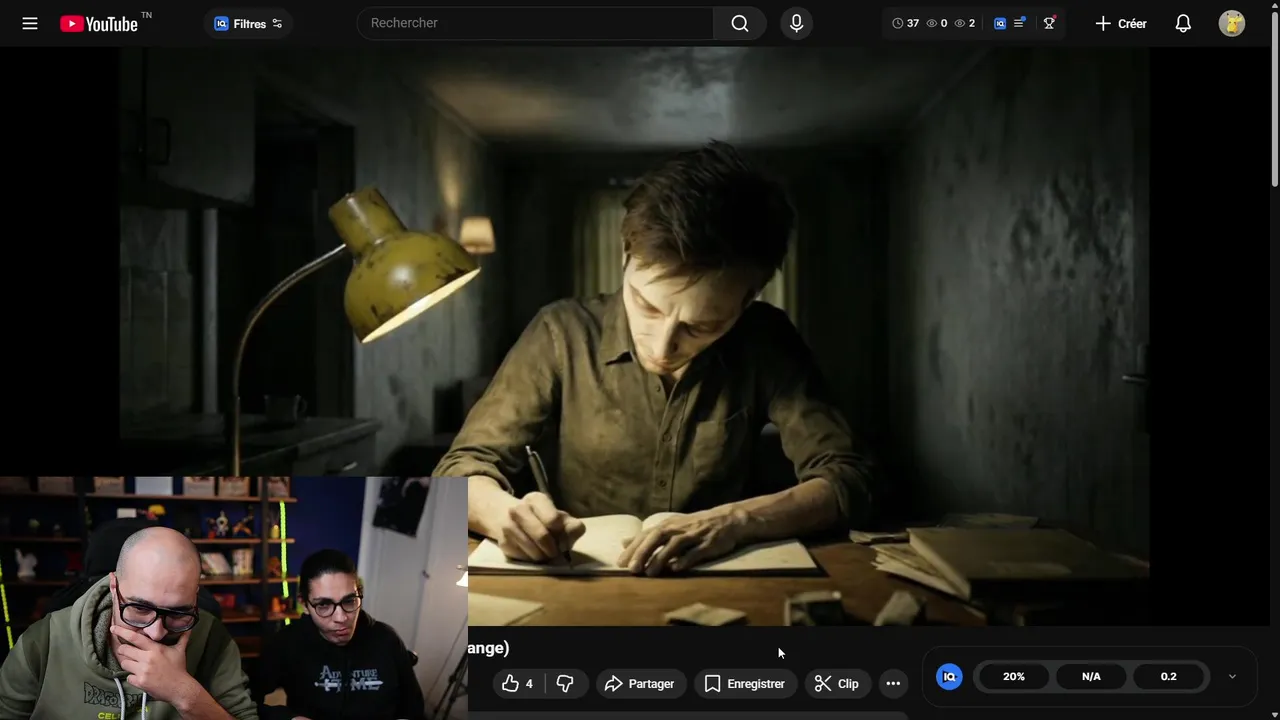The image size is (1280, 720).
Task: Click the Créer button
Action: [x=1121, y=23]
